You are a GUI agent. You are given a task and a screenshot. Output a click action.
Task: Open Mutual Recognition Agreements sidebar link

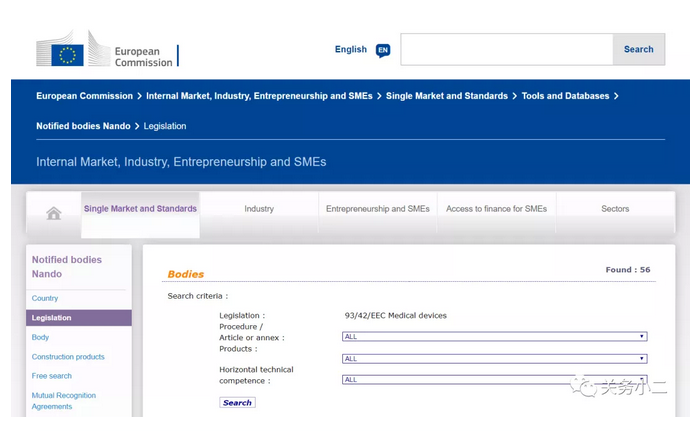tap(63, 401)
